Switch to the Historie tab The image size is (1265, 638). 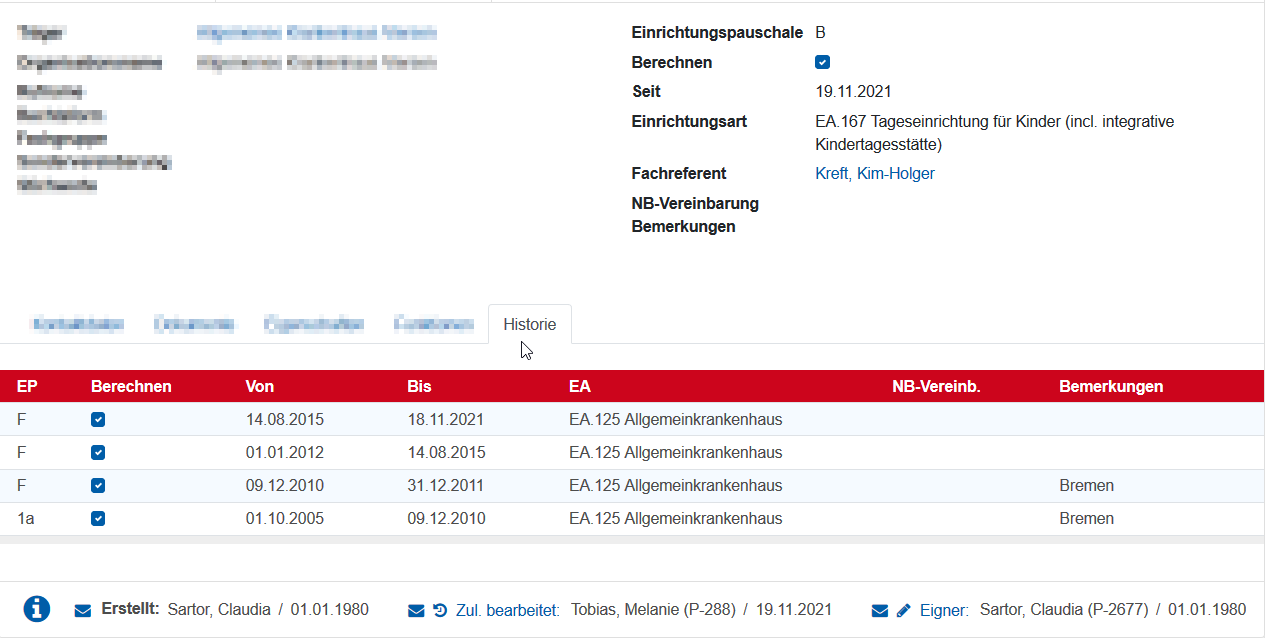[x=529, y=325]
